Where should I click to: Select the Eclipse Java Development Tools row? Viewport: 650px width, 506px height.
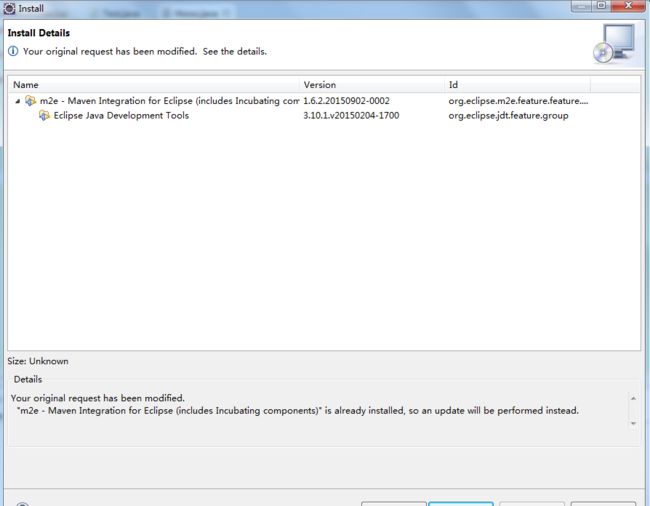tap(324, 116)
